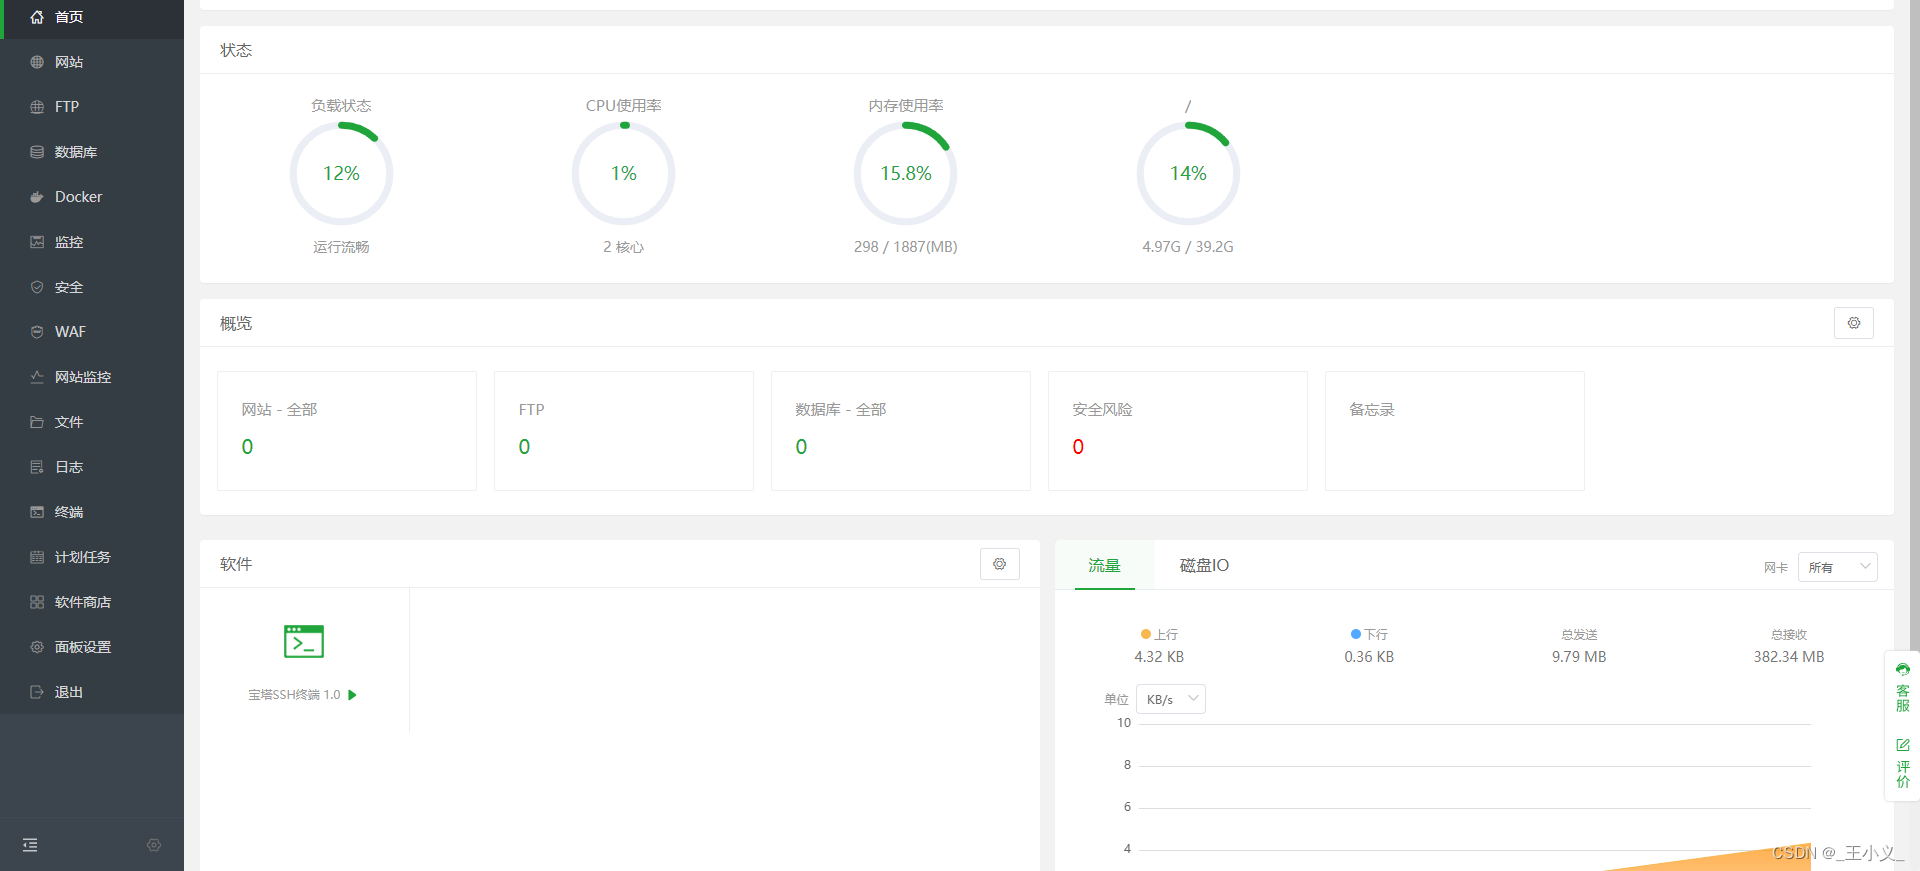The height and width of the screenshot is (871, 1920).
Task: Click the WAF firewall icon
Action: point(37,332)
